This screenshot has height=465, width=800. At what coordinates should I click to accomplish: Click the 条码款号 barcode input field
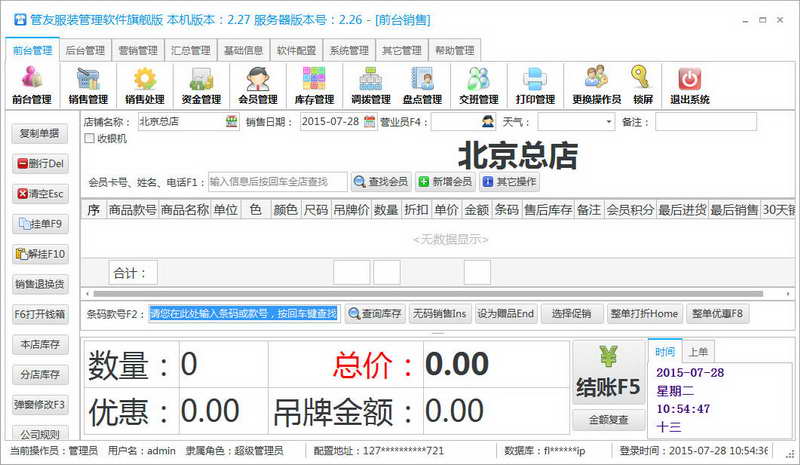(x=244, y=314)
